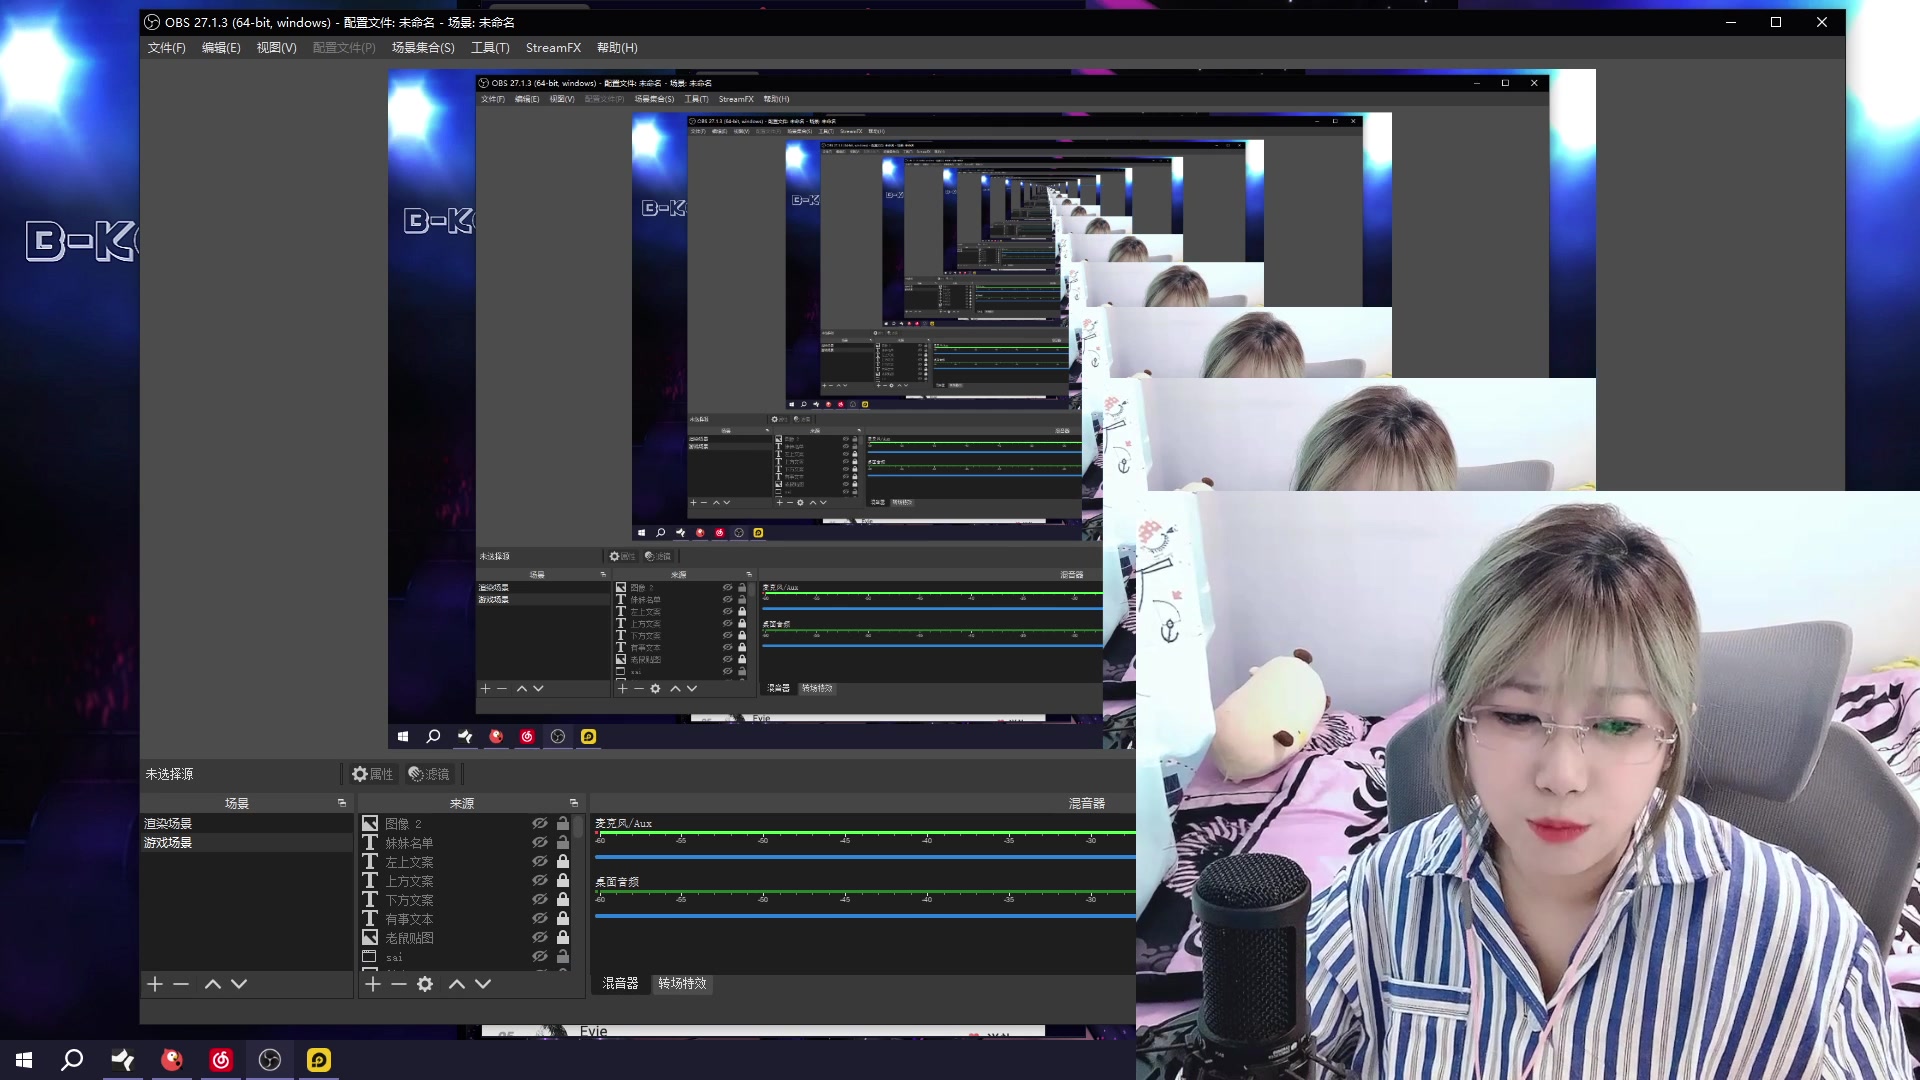This screenshot has height=1080, width=1920.
Task: Open the 帮助(H) menu
Action: (617, 48)
